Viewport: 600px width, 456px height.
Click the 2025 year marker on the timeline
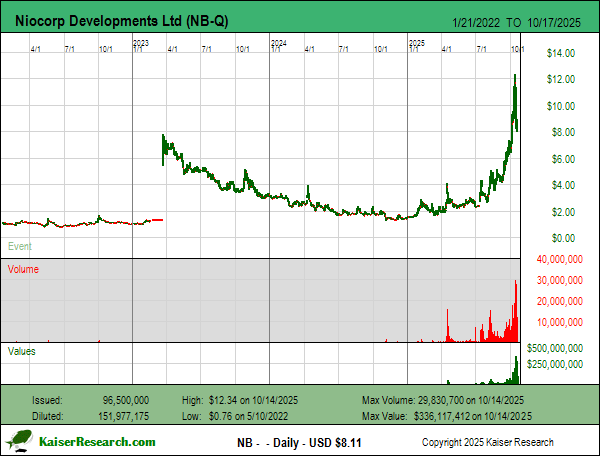416,43
